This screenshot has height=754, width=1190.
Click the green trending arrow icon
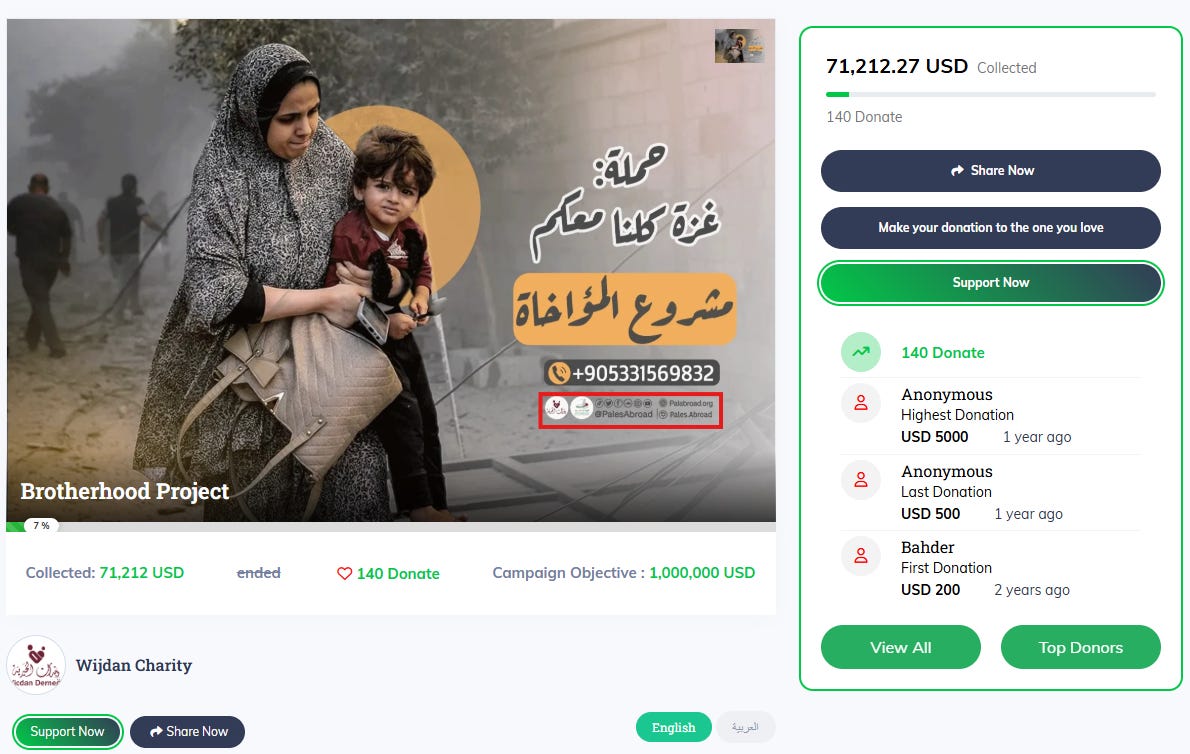pyautogui.click(x=861, y=352)
